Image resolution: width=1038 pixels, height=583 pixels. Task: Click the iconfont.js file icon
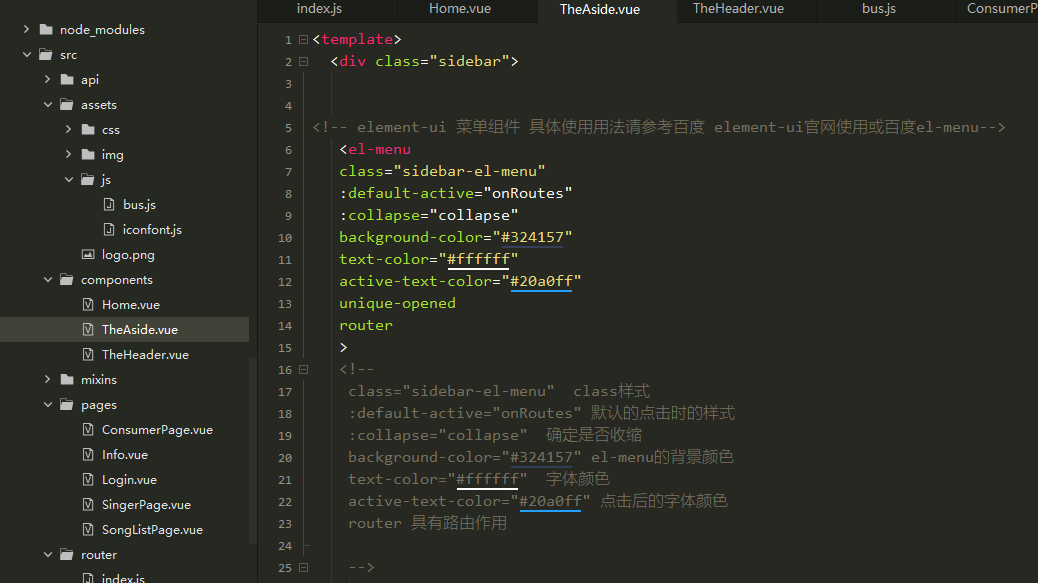[x=109, y=230]
